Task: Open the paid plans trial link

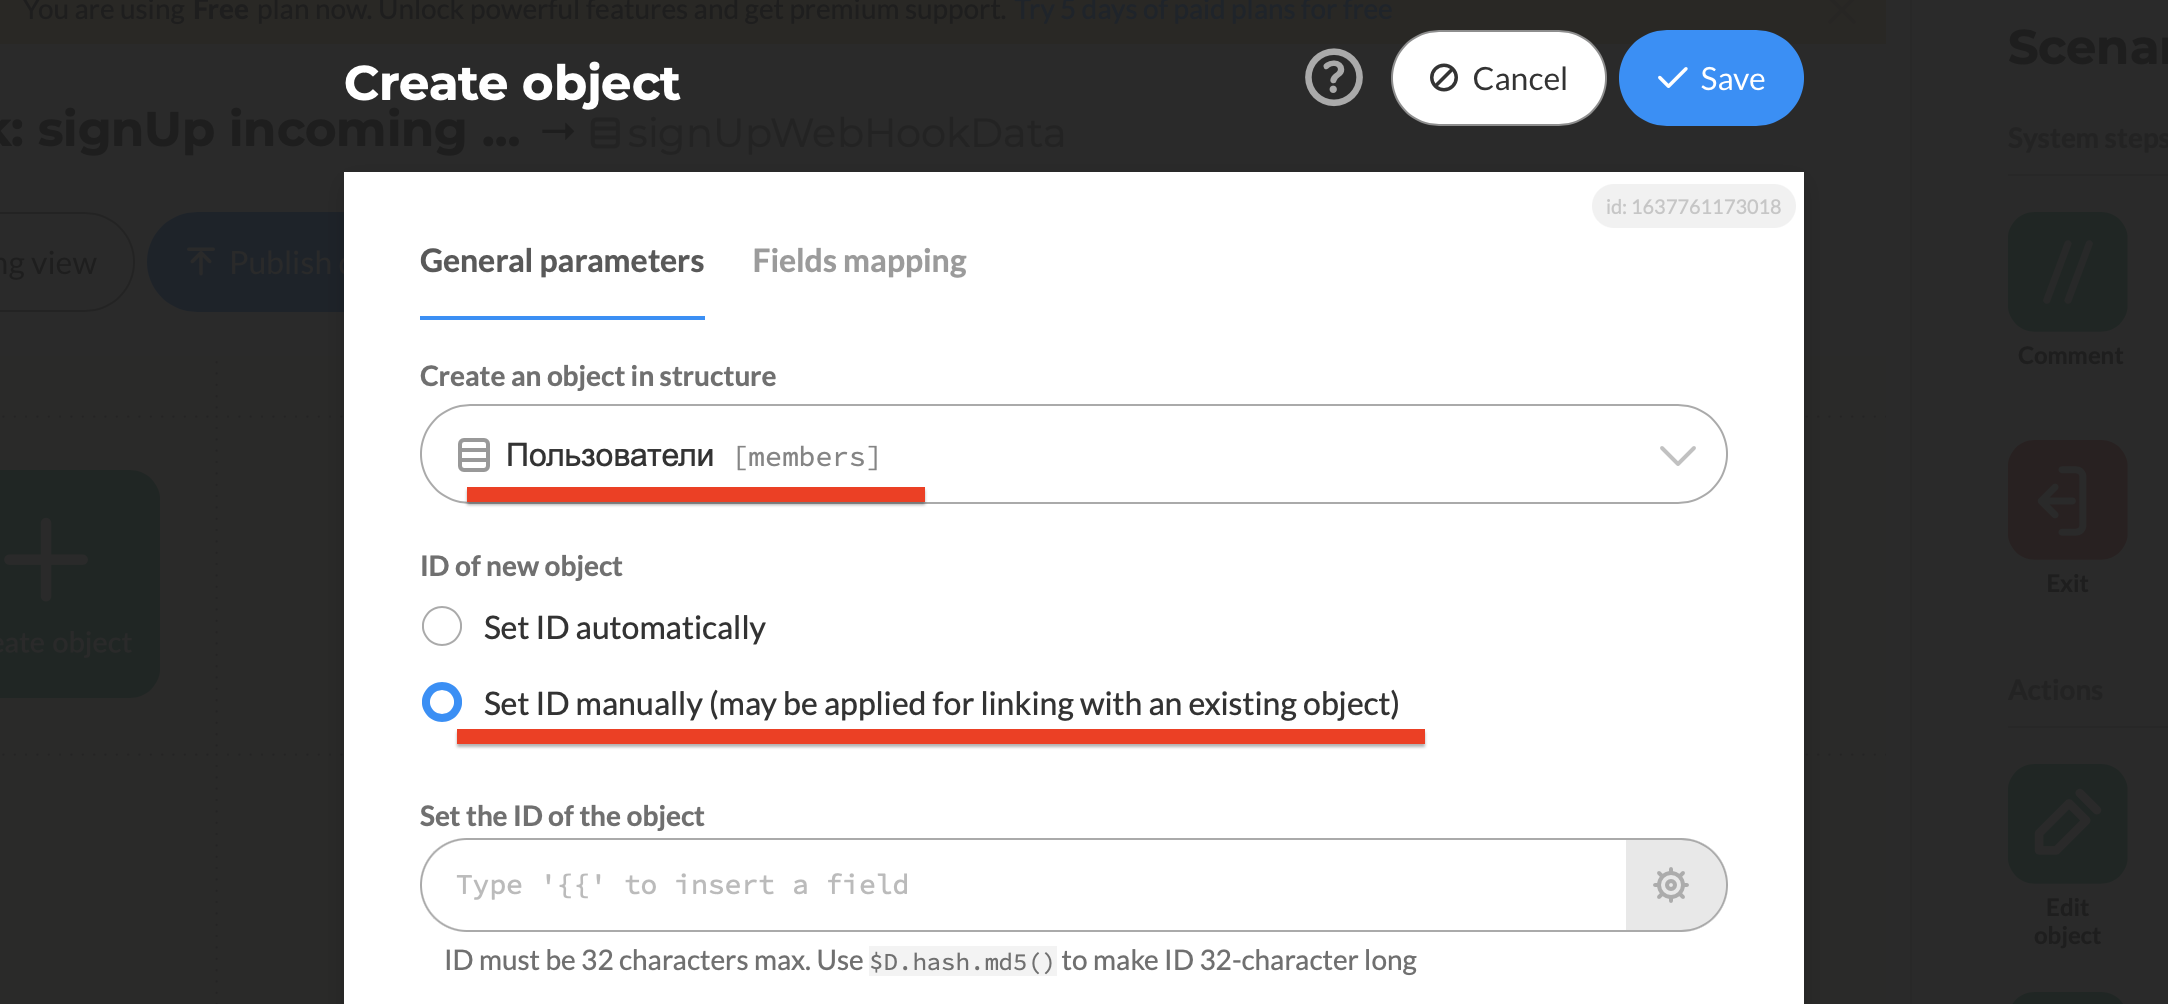Action: pos(1204,11)
